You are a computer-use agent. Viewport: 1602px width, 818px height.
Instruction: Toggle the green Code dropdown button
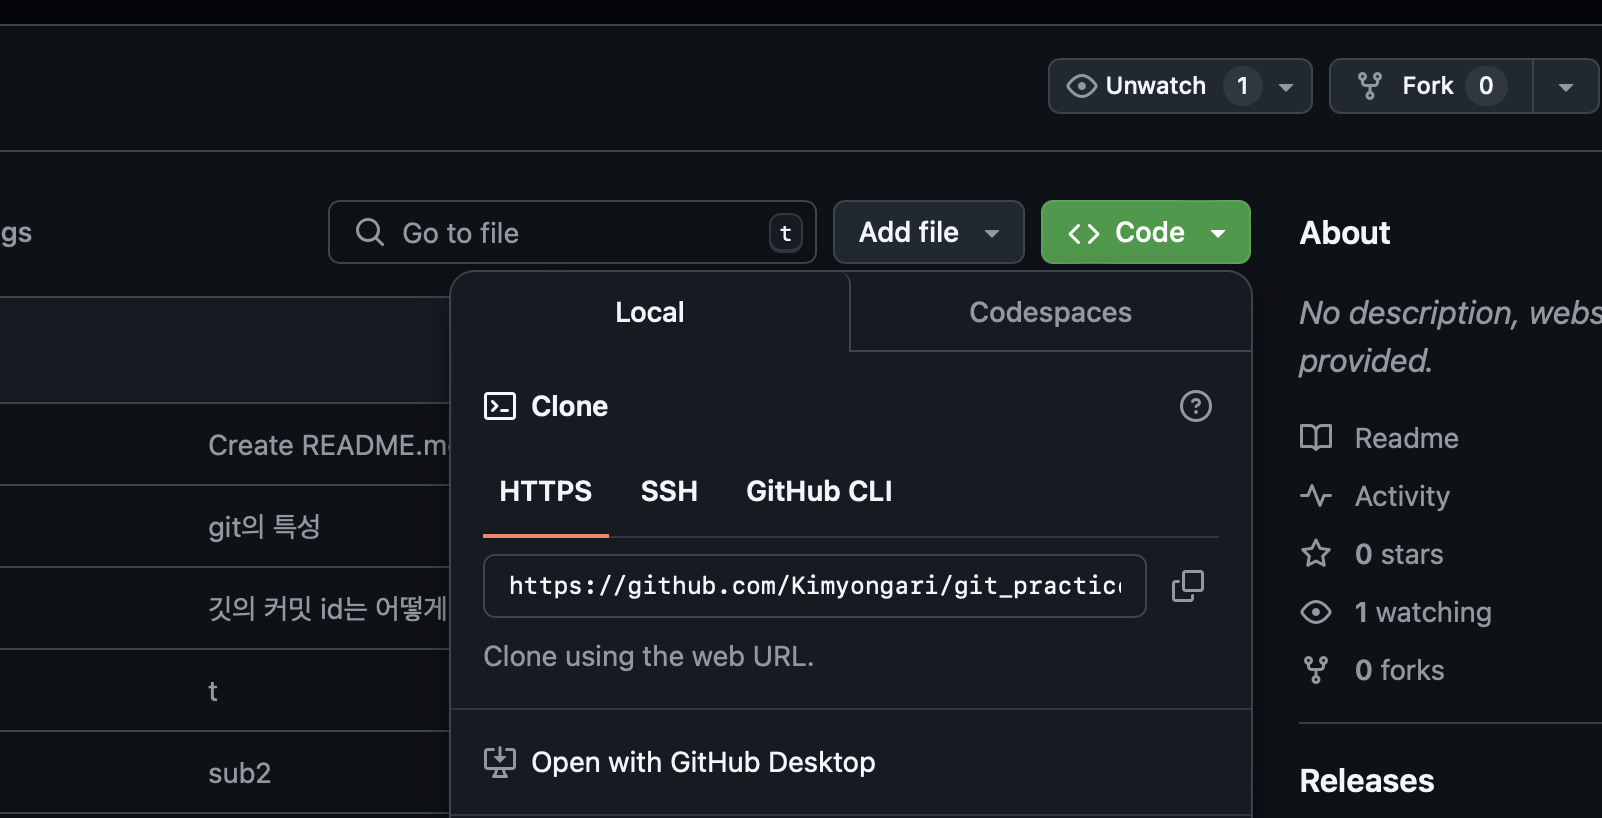(1146, 232)
